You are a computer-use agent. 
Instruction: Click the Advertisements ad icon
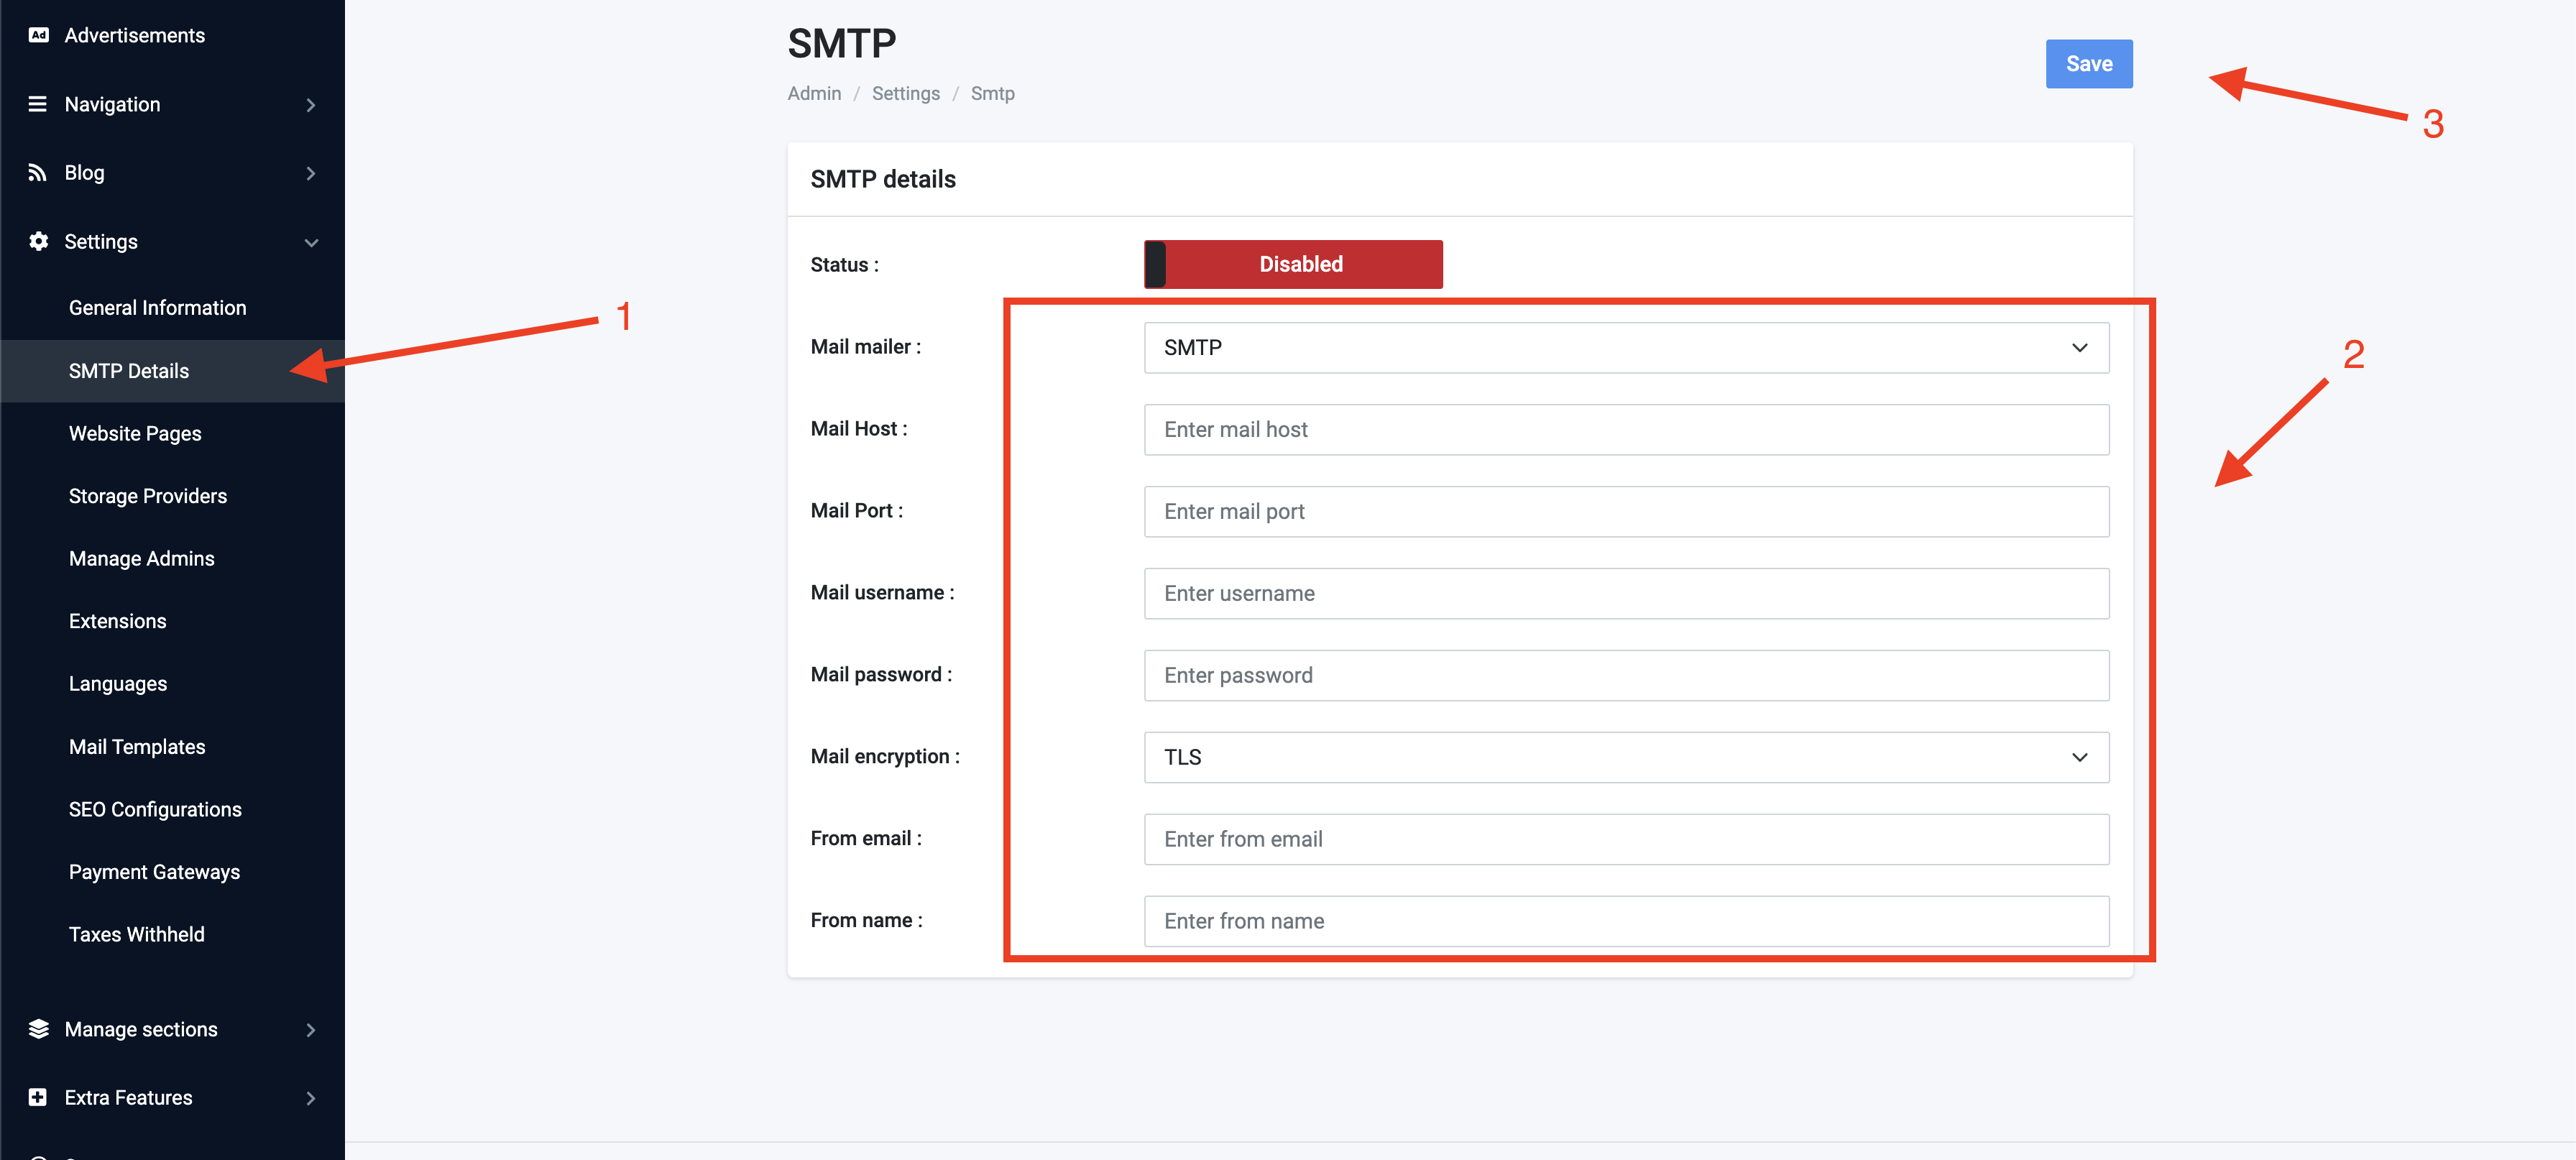pyautogui.click(x=38, y=35)
